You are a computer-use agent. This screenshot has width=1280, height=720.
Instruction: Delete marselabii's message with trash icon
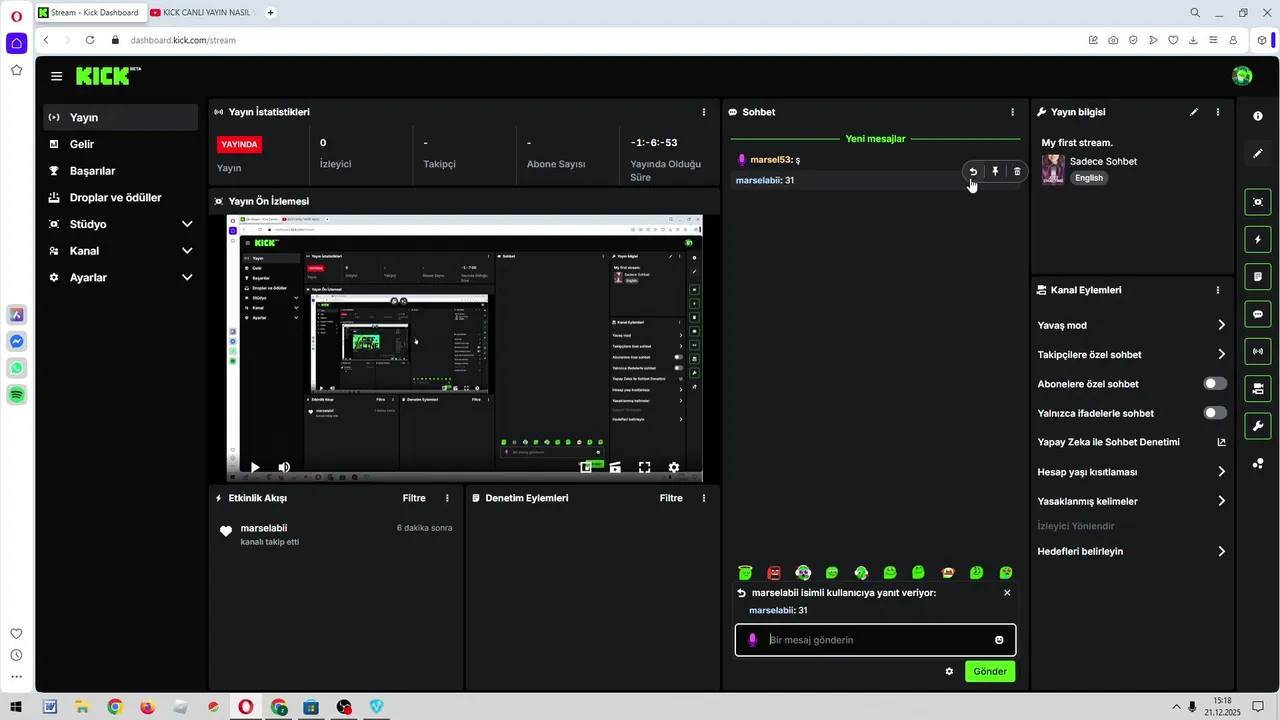[1017, 172]
